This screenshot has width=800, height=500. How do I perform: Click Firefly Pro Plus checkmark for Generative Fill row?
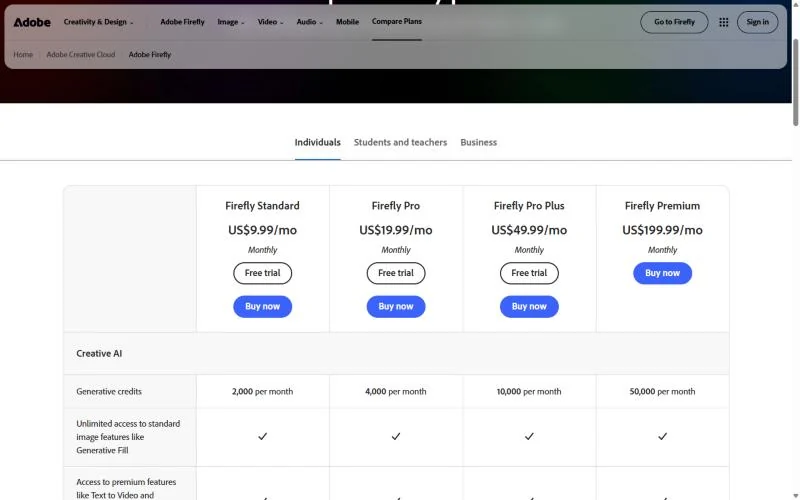coord(529,436)
